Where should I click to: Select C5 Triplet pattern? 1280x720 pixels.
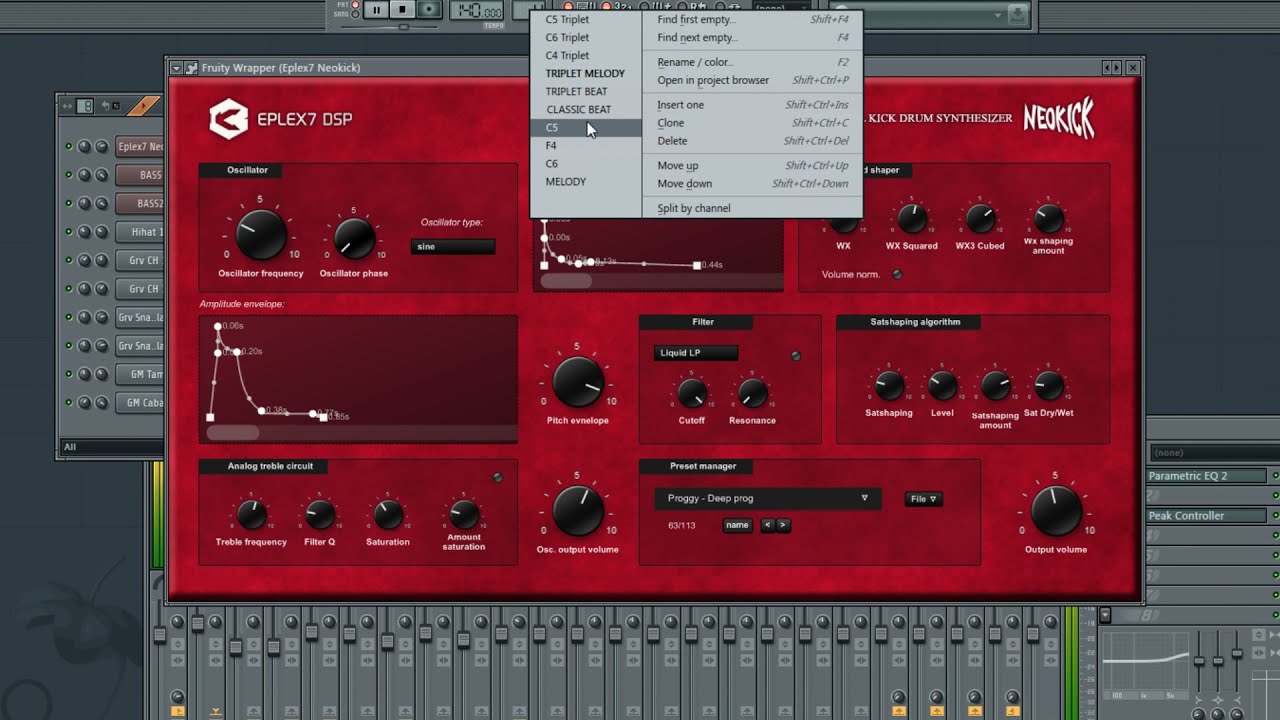coord(585,19)
